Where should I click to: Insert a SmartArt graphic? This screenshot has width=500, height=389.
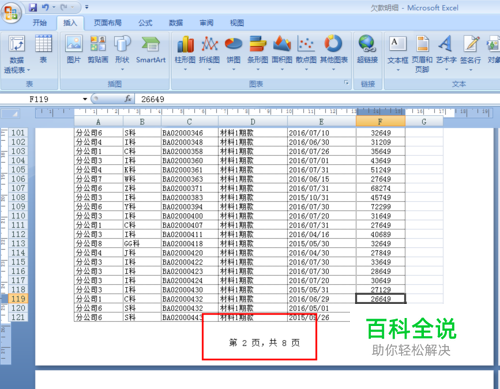pyautogui.click(x=151, y=49)
